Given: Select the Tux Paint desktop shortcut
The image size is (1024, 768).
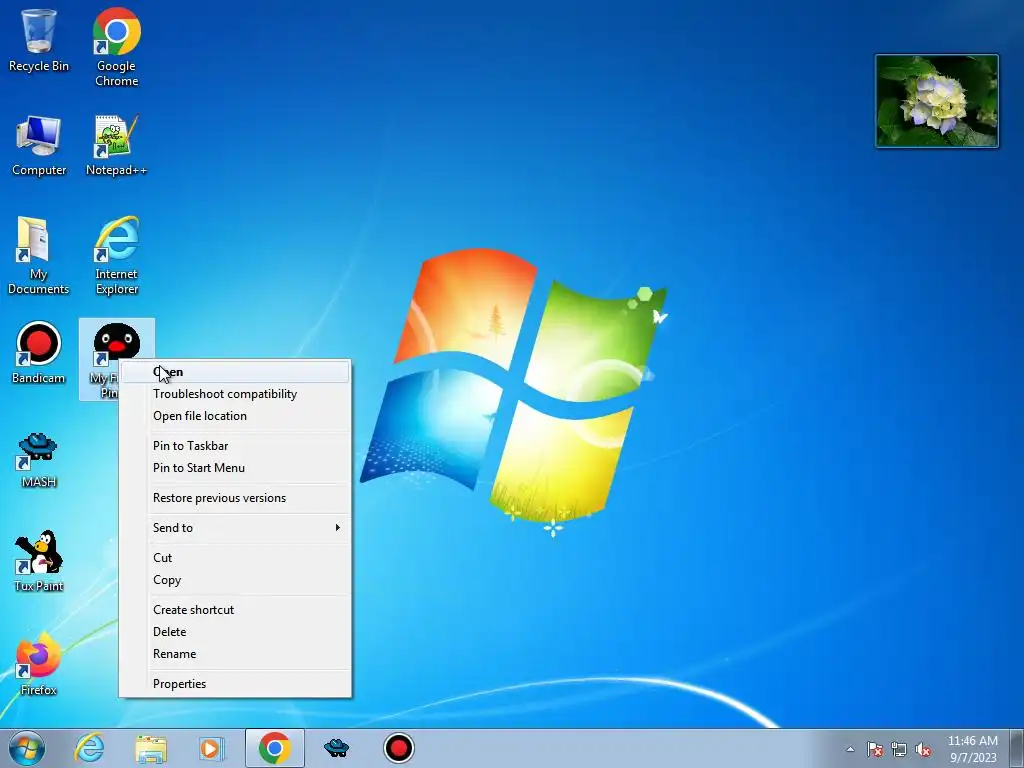Looking at the screenshot, I should point(39,562).
